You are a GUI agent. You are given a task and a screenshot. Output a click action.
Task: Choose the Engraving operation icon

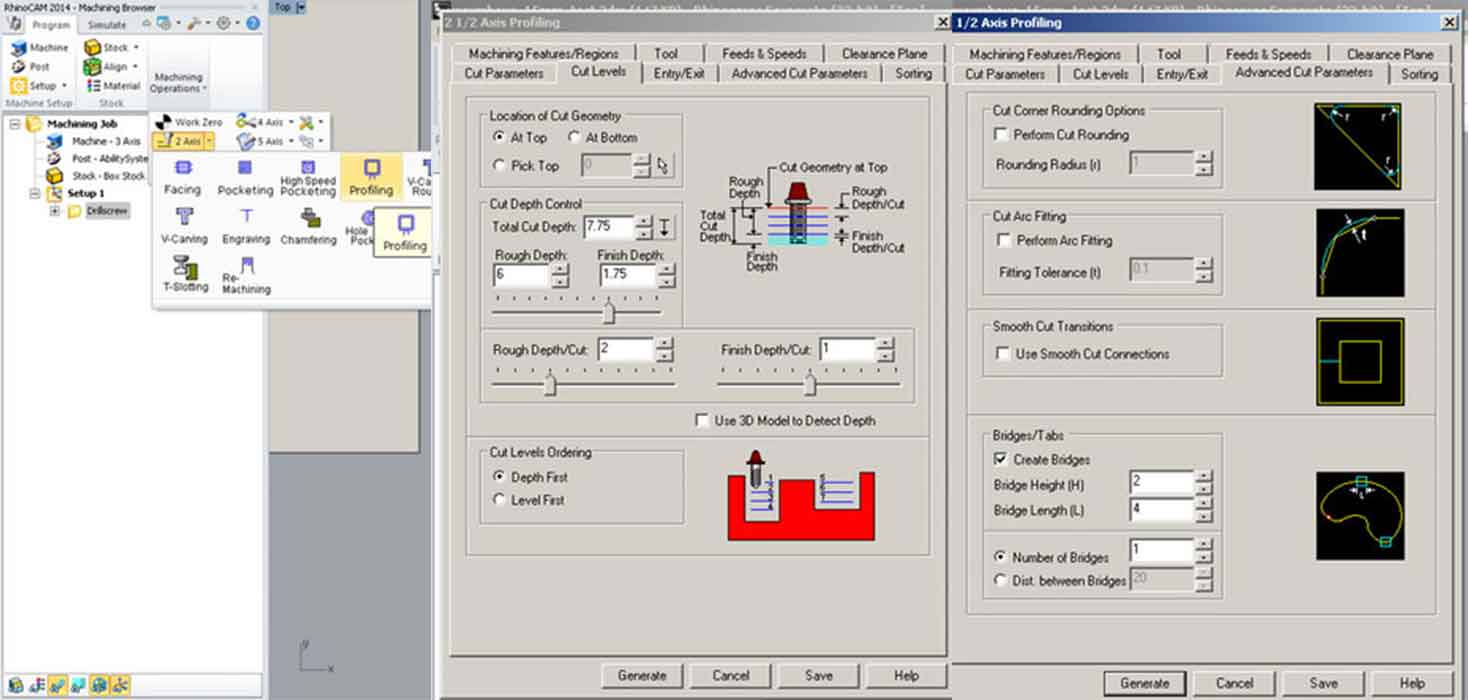point(246,216)
